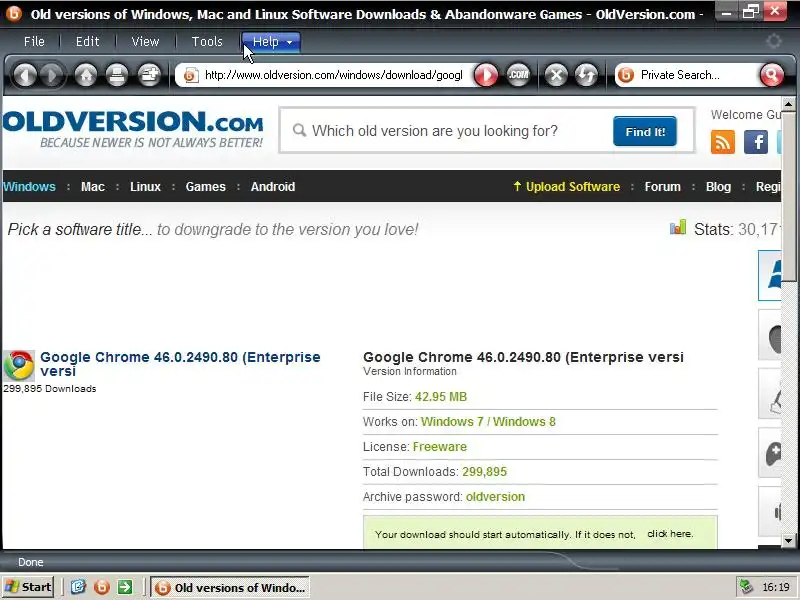
Task: Click first quick launch icon on taskbar
Action: click(78, 587)
